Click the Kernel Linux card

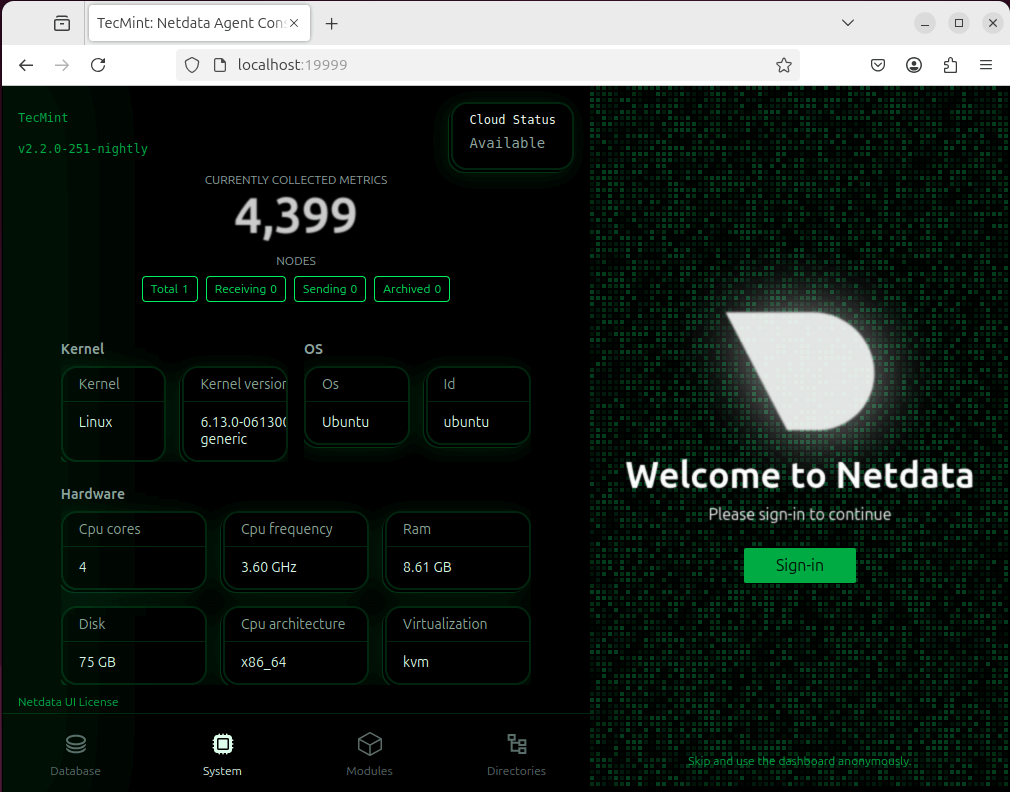tap(113, 414)
